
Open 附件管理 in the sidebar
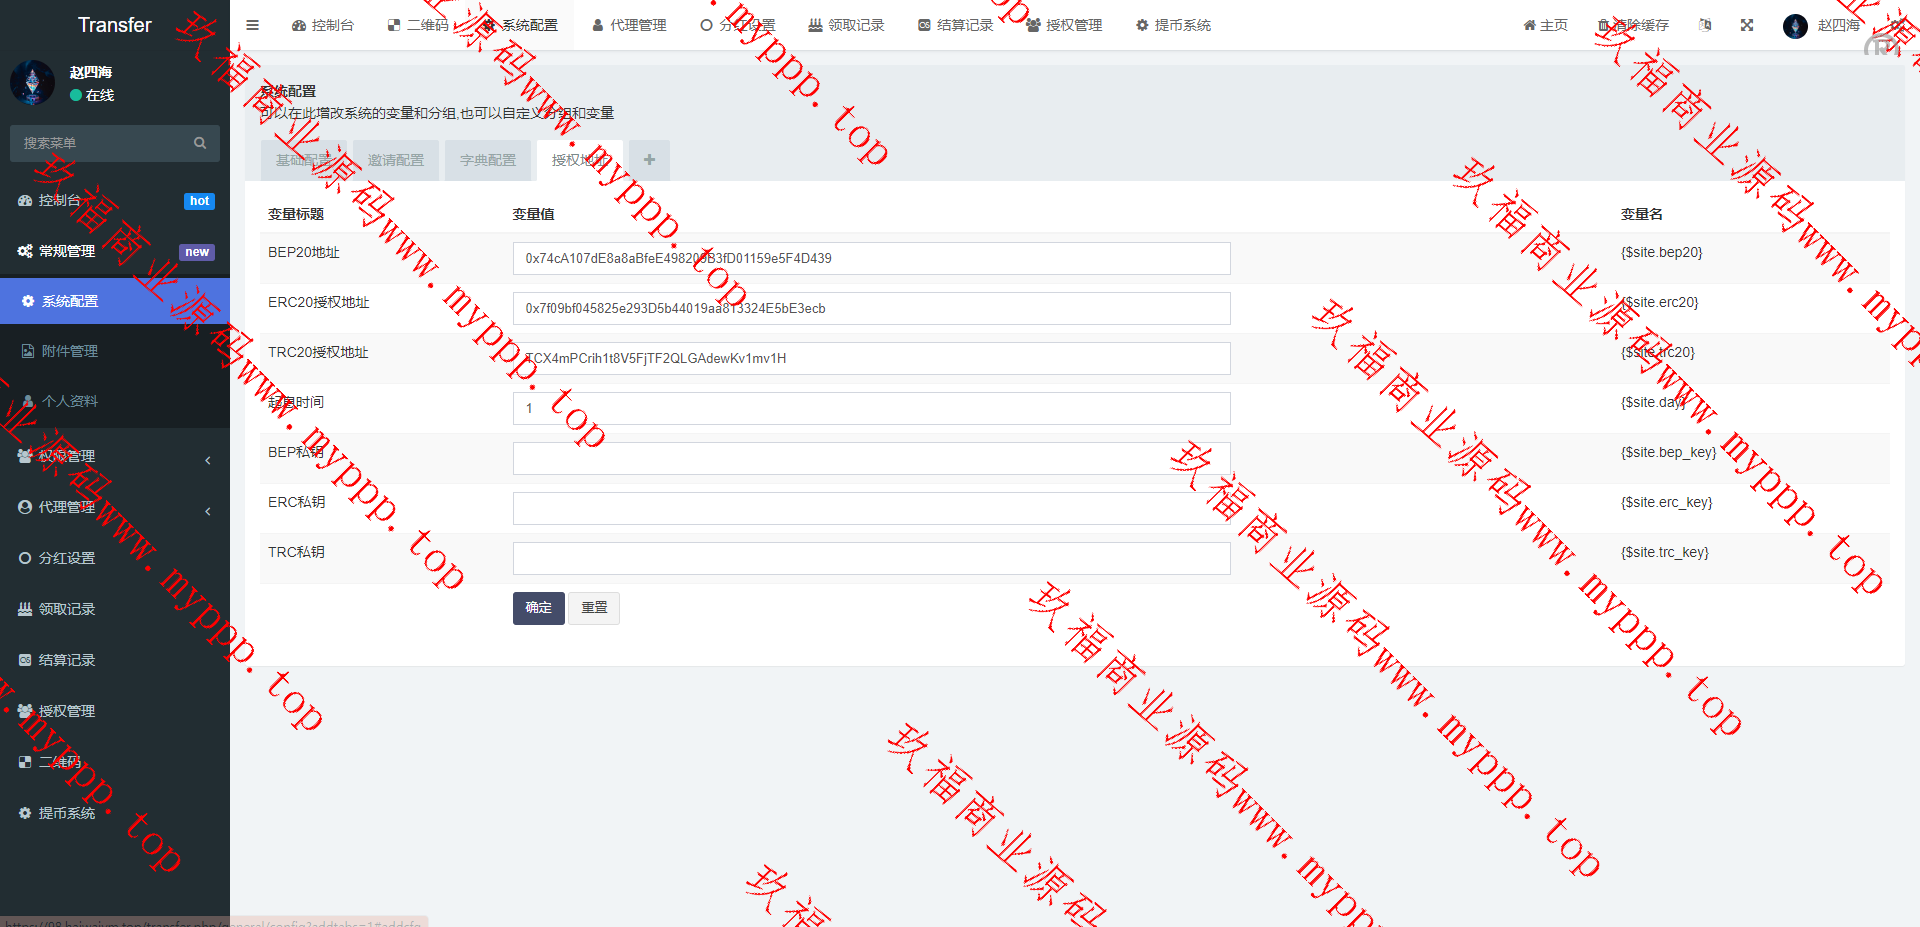[x=70, y=351]
